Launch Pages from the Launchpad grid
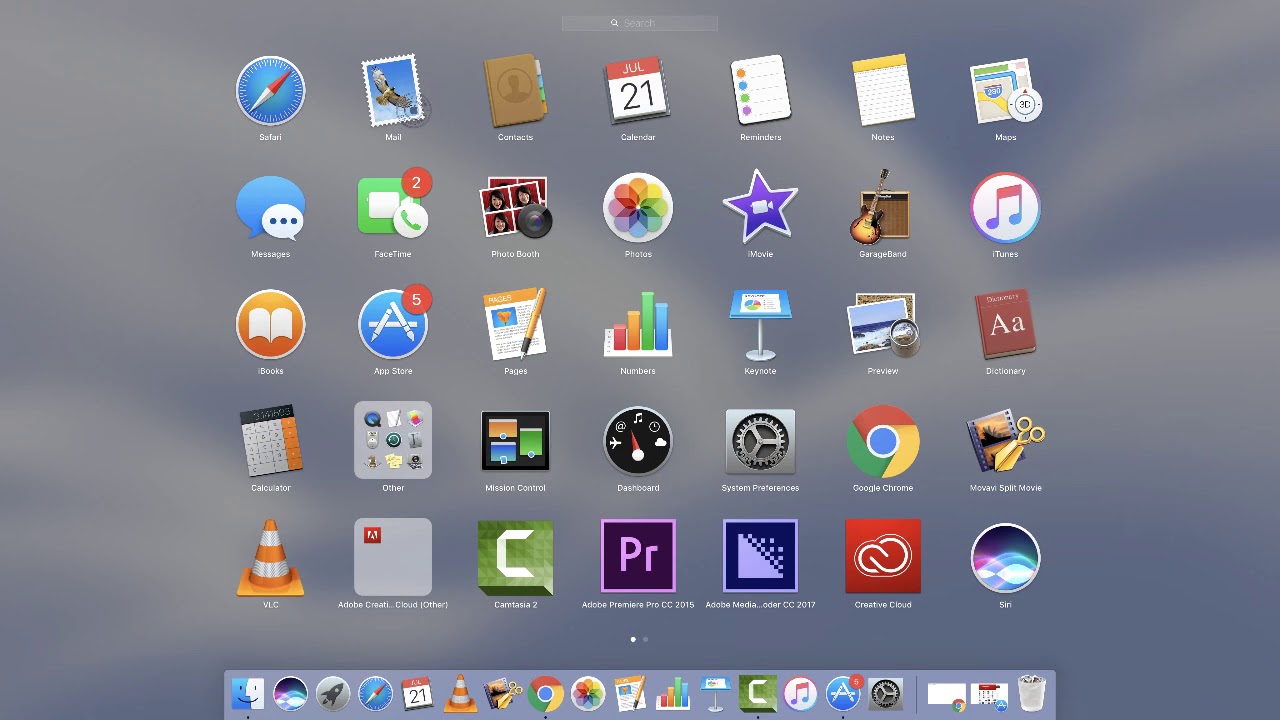1280x720 pixels. coord(515,325)
